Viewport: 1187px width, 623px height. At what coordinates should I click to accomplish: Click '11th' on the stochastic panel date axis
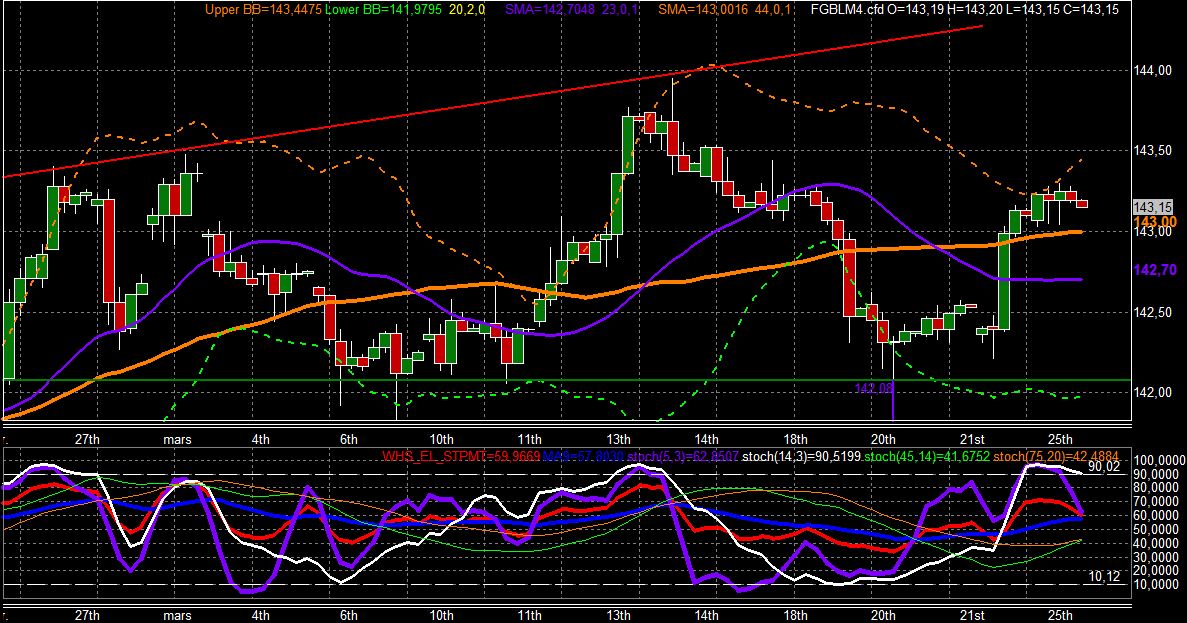pos(529,615)
